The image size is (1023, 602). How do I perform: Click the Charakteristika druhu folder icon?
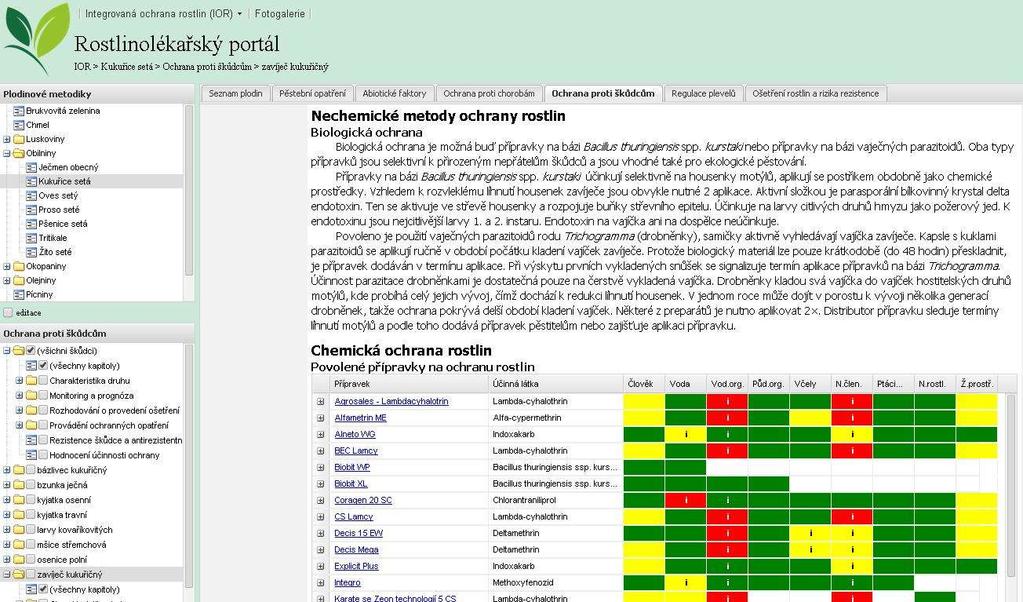click(x=31, y=381)
